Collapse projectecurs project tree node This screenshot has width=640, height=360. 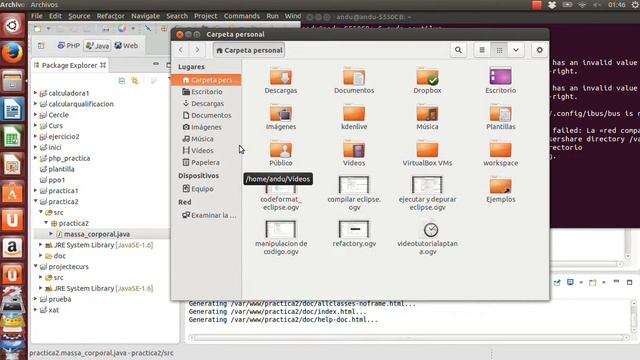[36, 266]
